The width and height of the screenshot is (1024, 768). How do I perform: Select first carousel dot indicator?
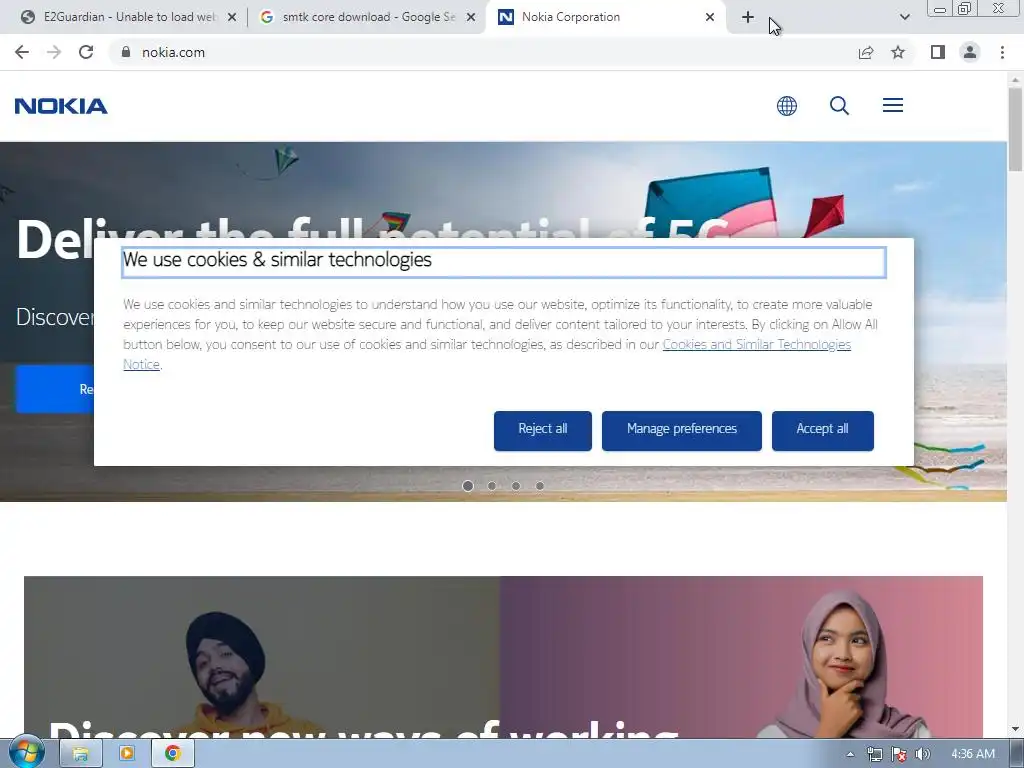coord(468,486)
